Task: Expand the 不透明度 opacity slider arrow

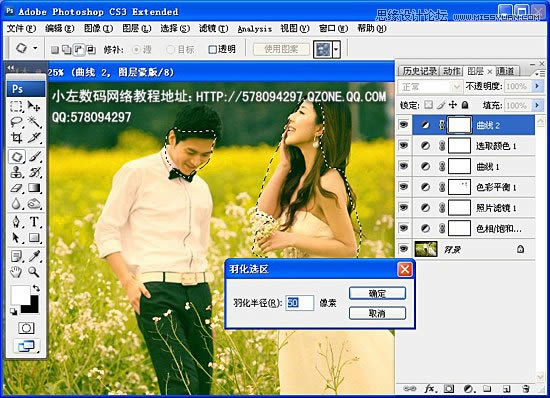Action: point(537,86)
